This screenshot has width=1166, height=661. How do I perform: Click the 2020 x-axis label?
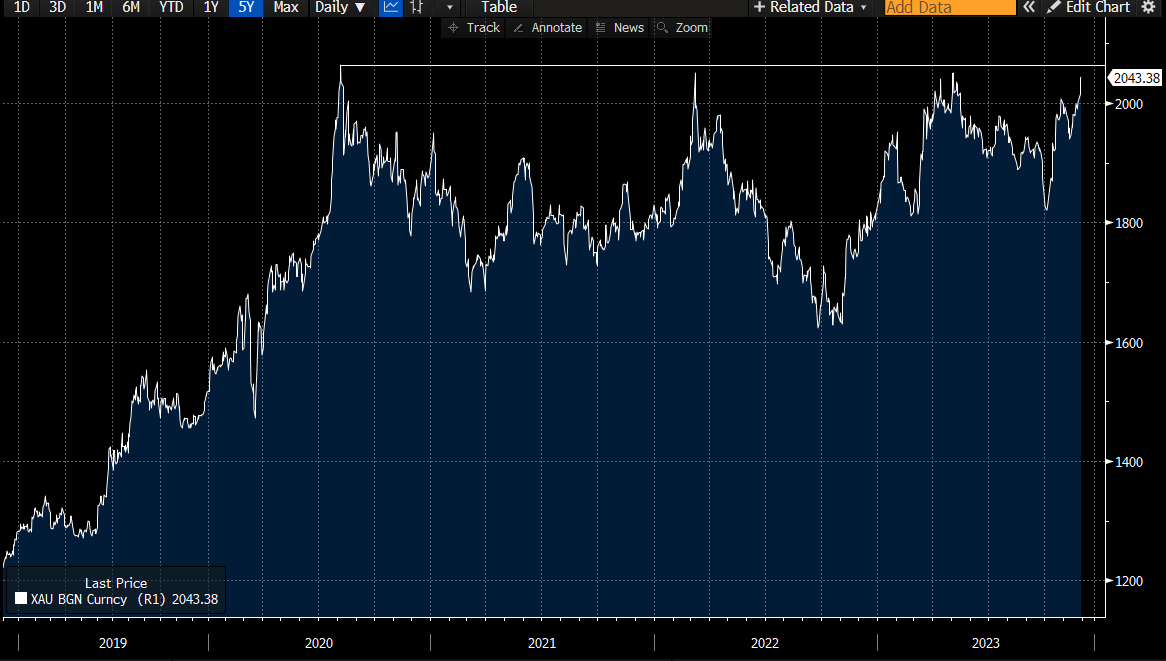pyautogui.click(x=319, y=643)
